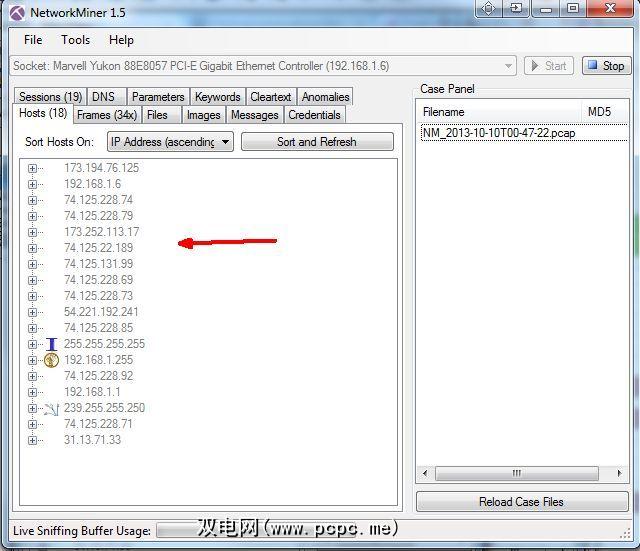Select host 74.125.228.92 in the tree

pos(98,376)
